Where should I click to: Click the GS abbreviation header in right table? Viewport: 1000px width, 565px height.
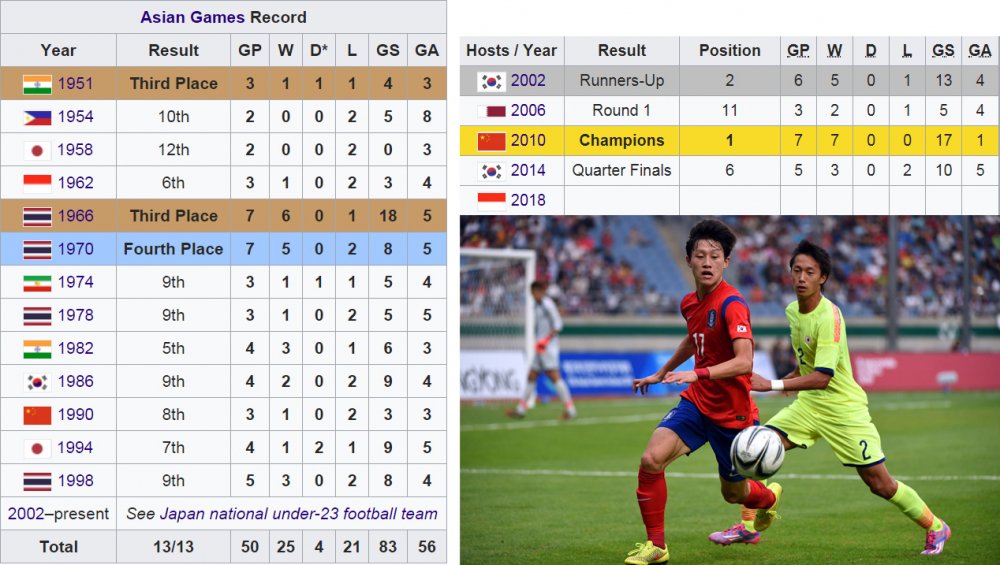tap(943, 50)
